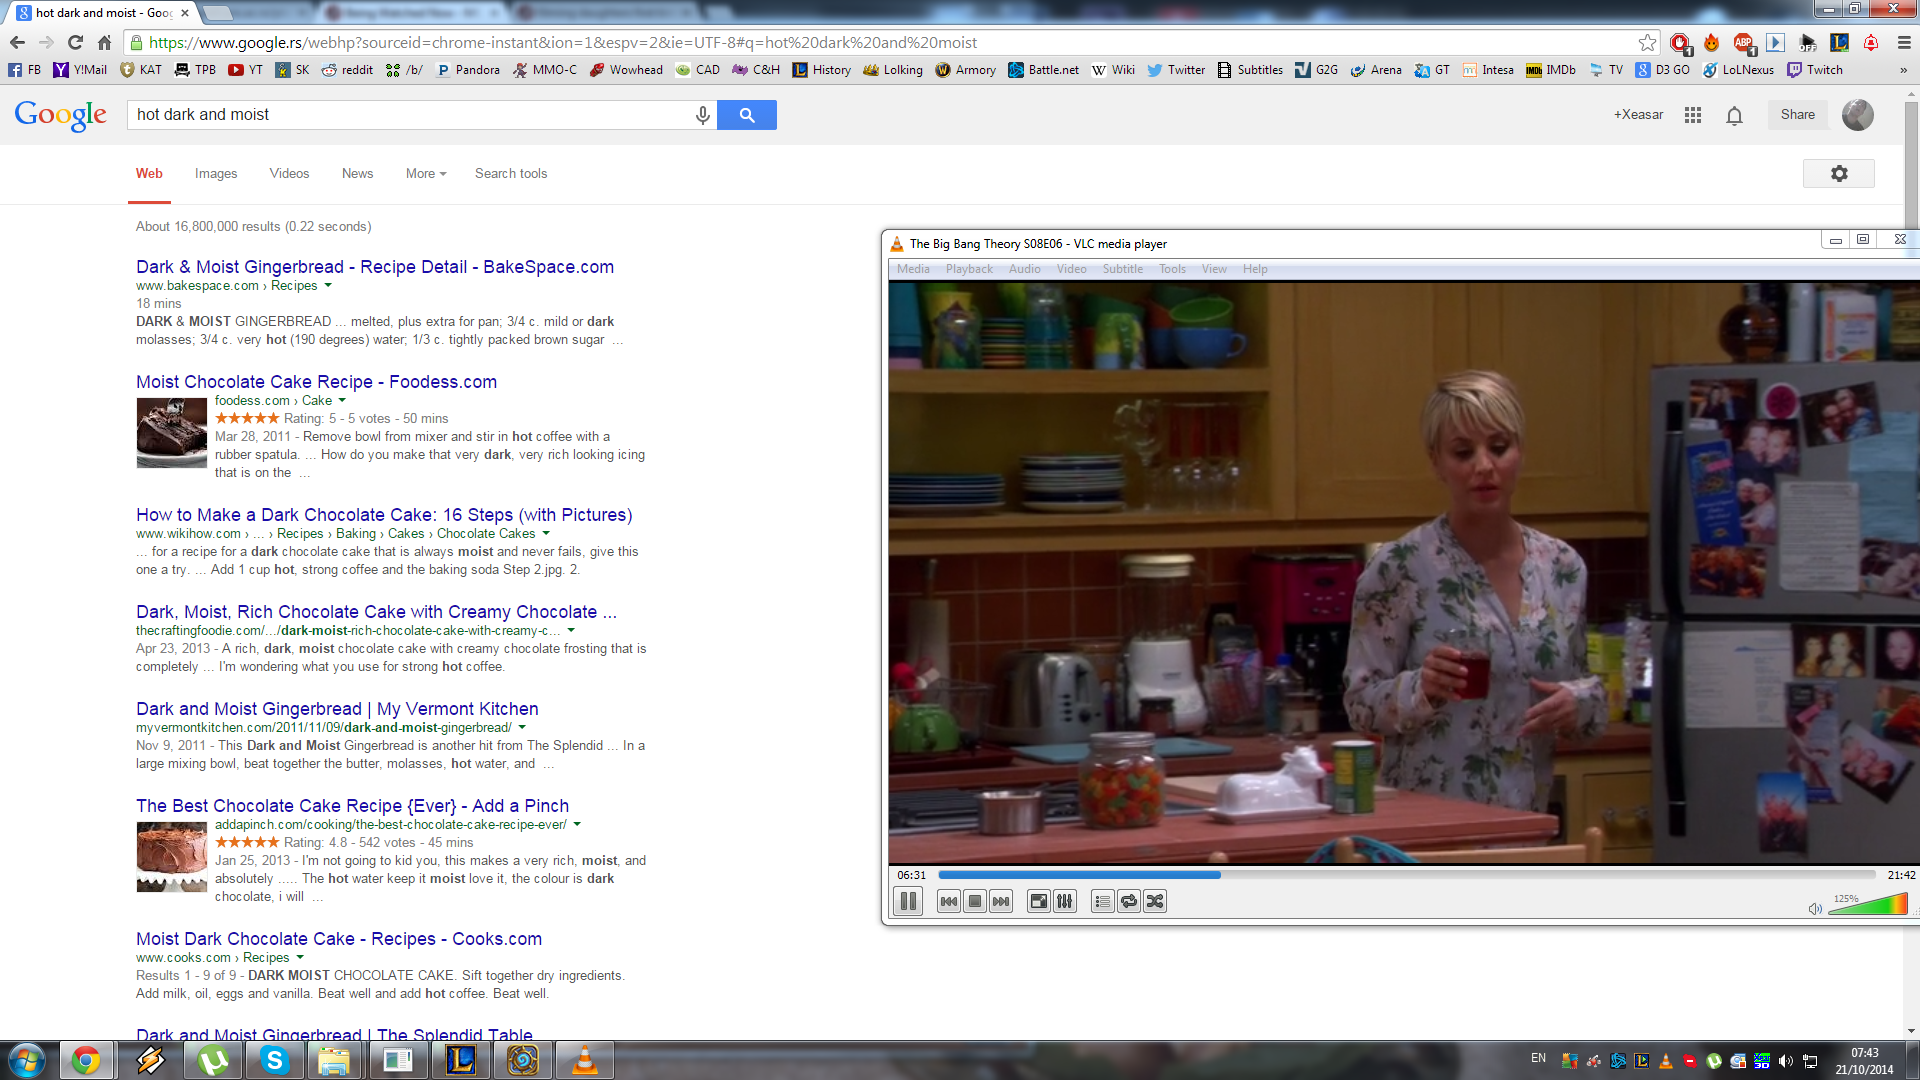Open VLC Help menu
This screenshot has height=1080, width=1920.
1255,269
